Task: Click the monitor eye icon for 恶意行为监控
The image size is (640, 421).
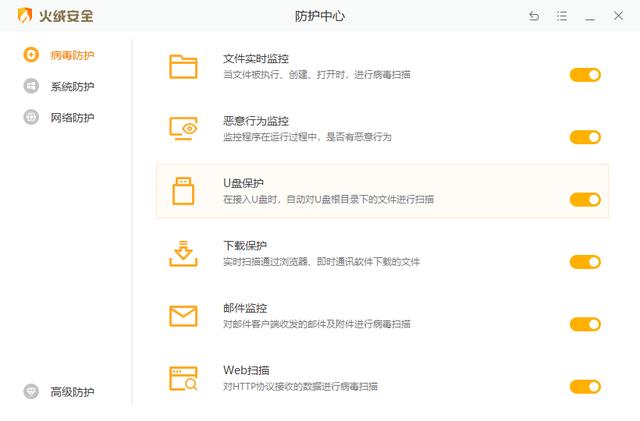Action: click(183, 129)
